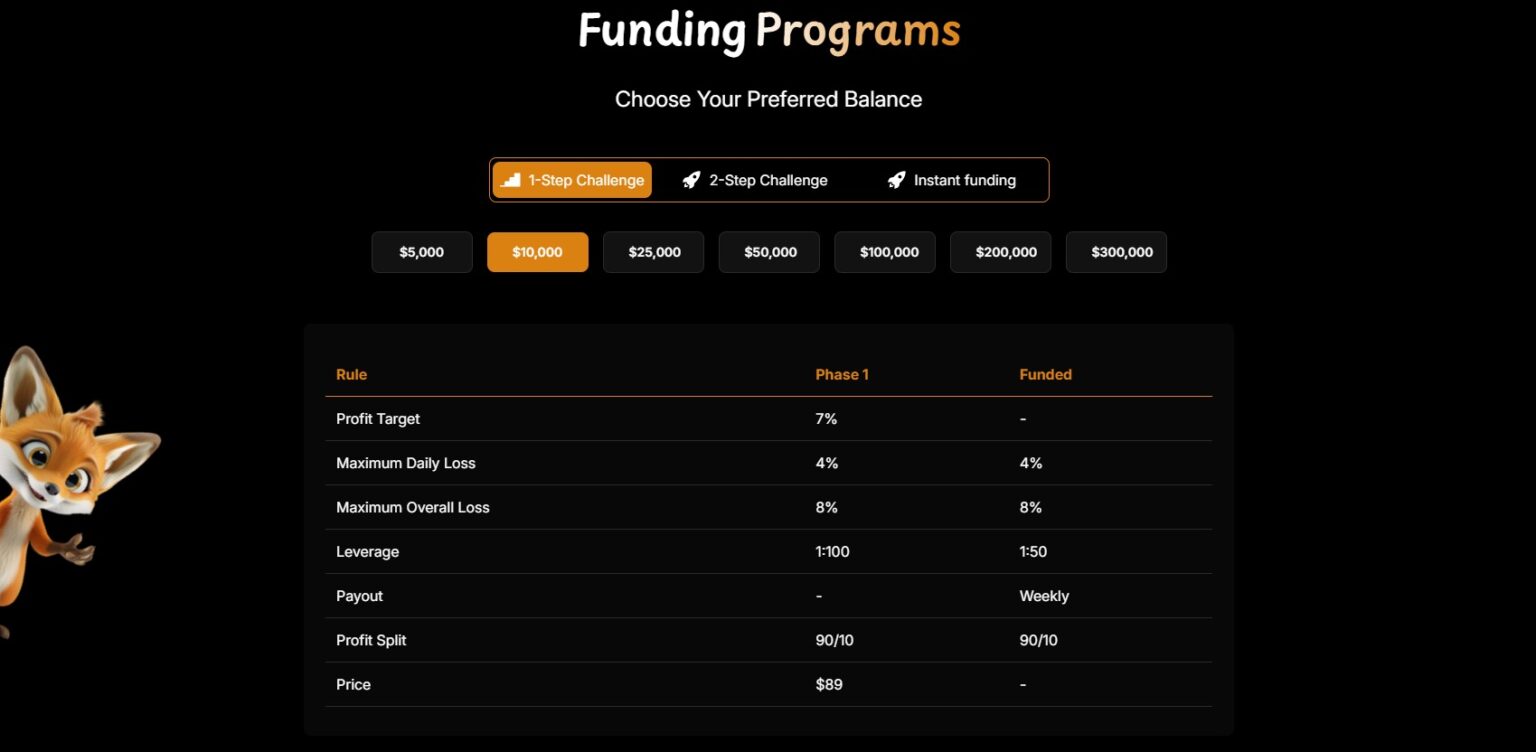Viewport: 1536px width, 752px height.
Task: Pick the $25,000 account balance
Action: 653,252
